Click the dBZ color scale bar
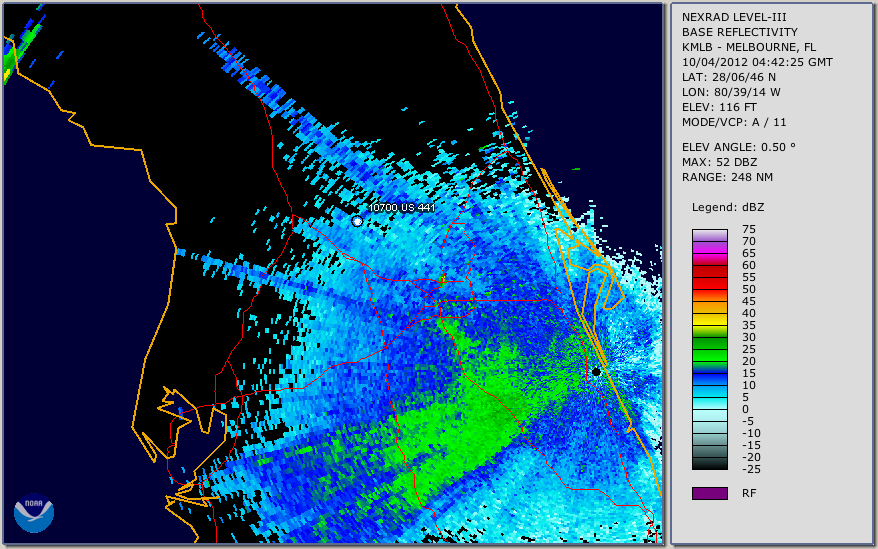Screen dimensions: 878x549 (x=709, y=349)
